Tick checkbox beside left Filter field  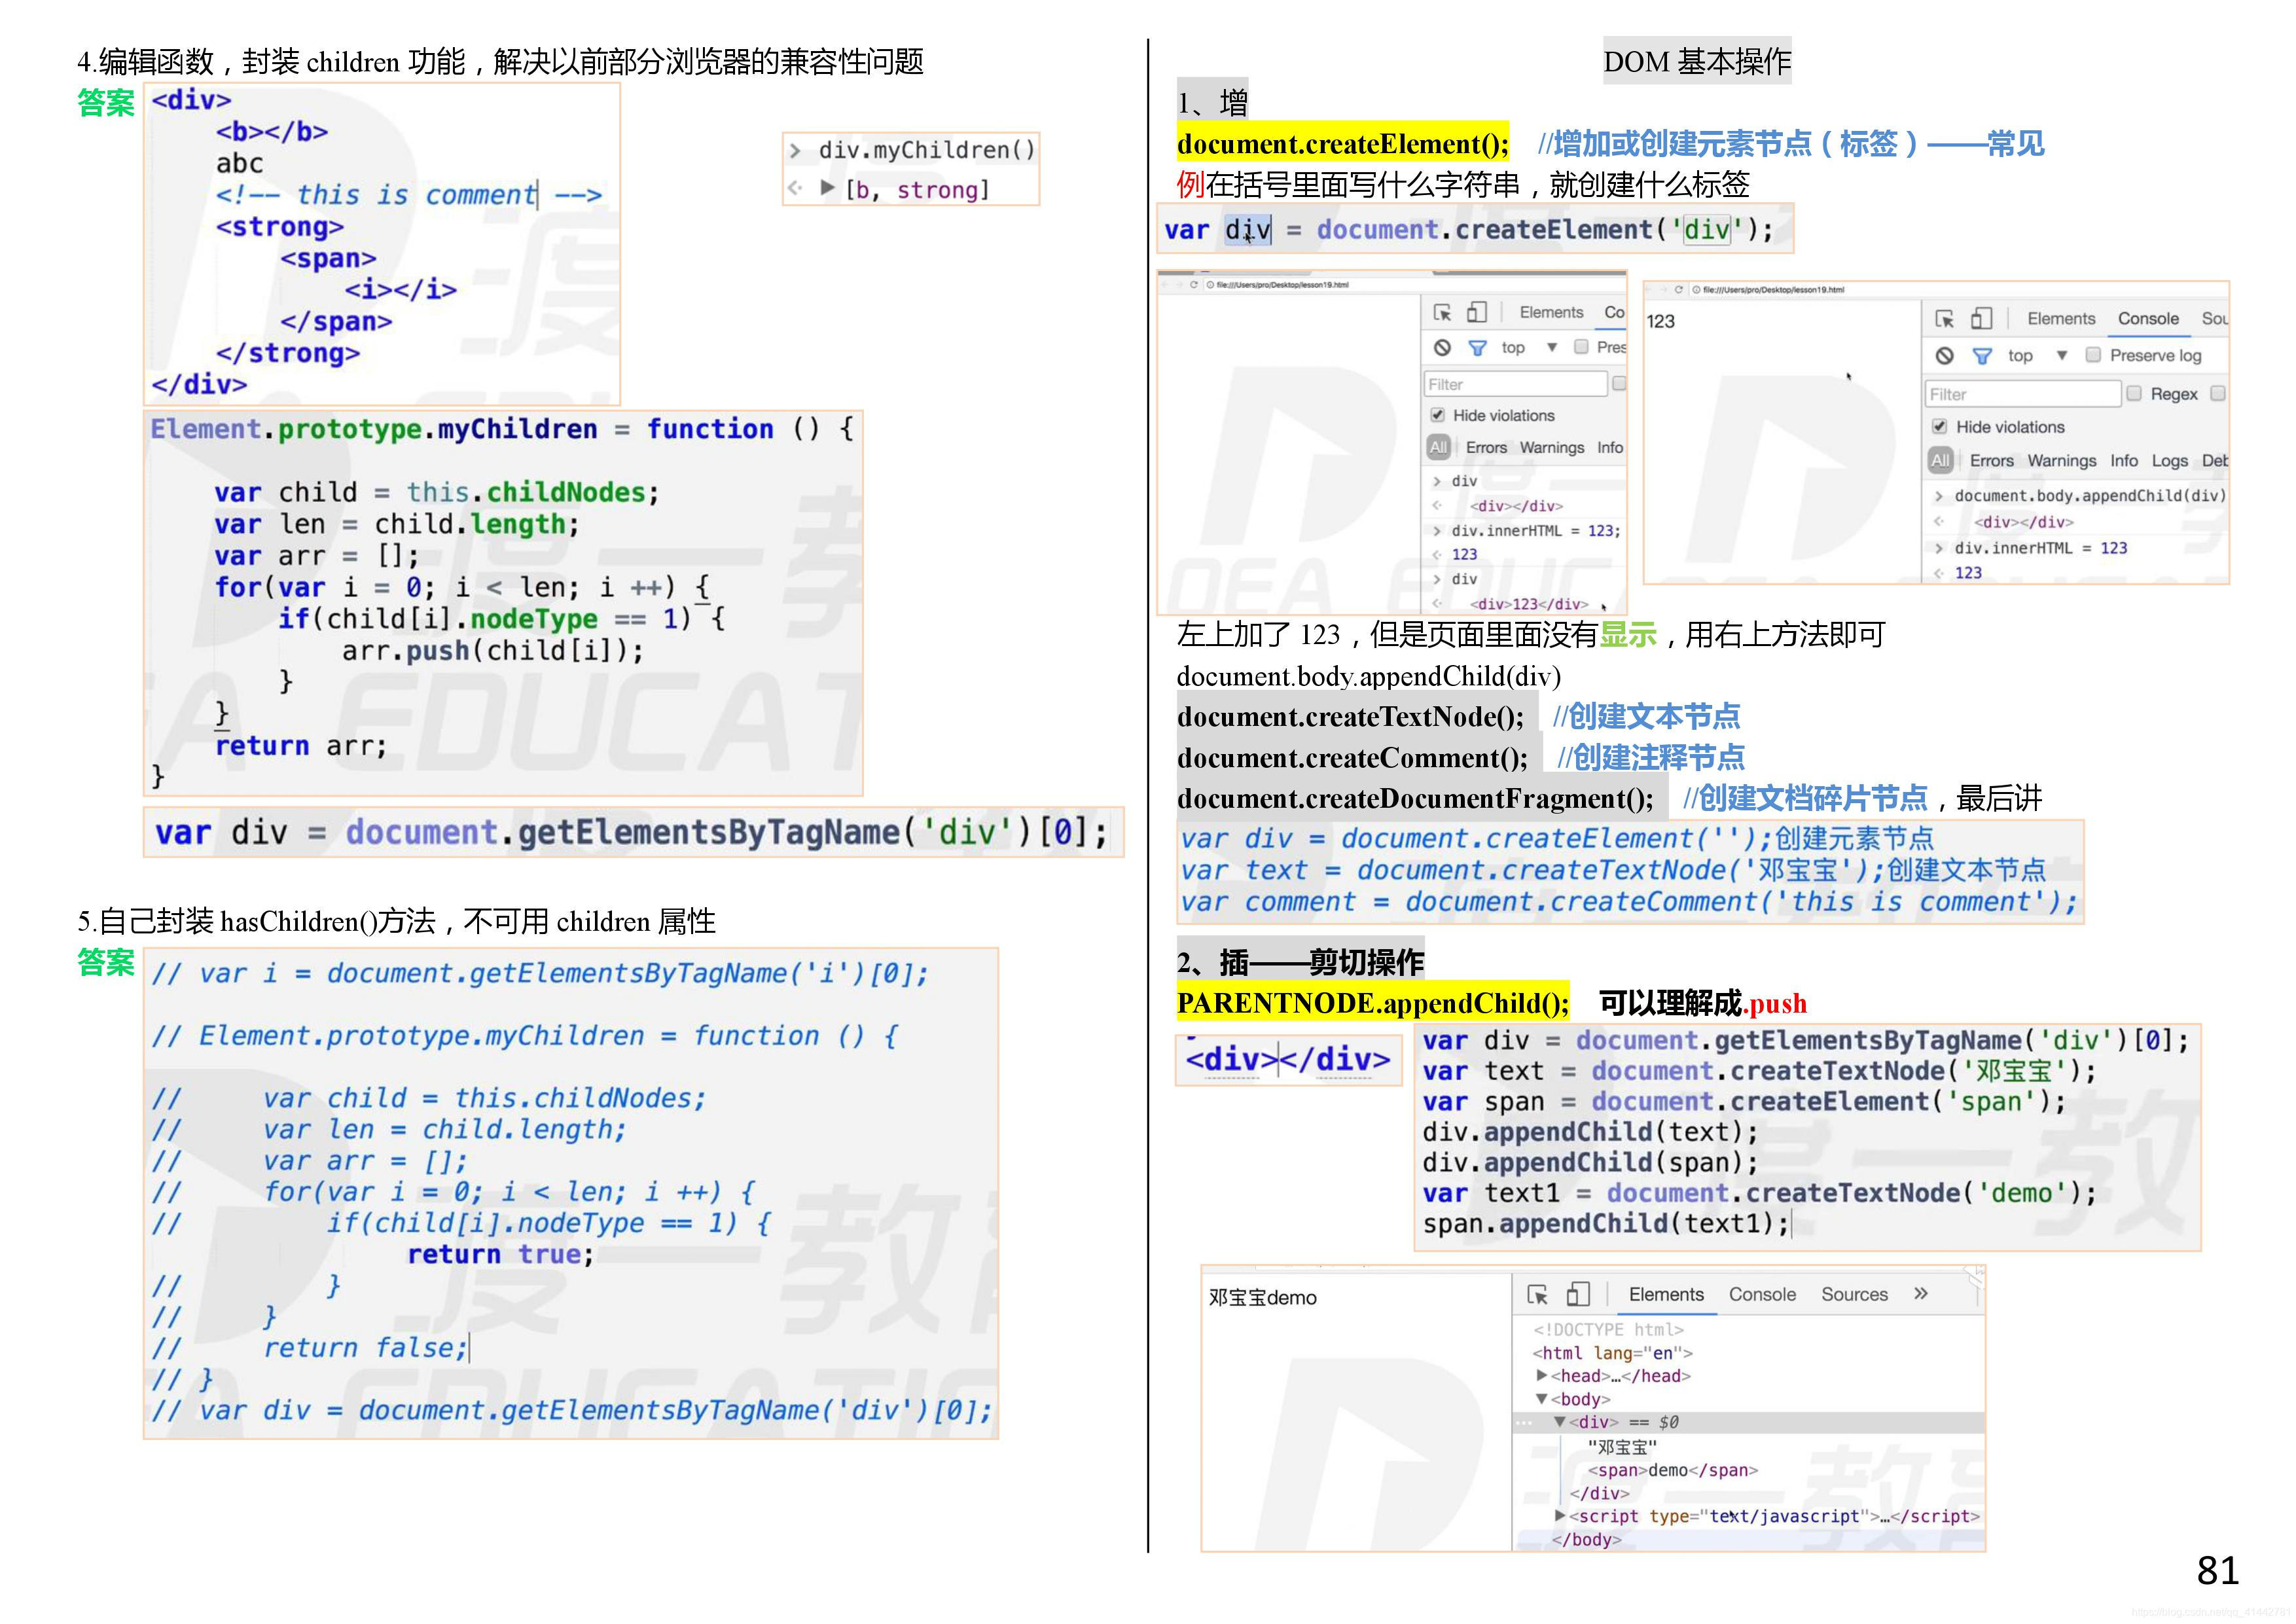pyautogui.click(x=1619, y=383)
